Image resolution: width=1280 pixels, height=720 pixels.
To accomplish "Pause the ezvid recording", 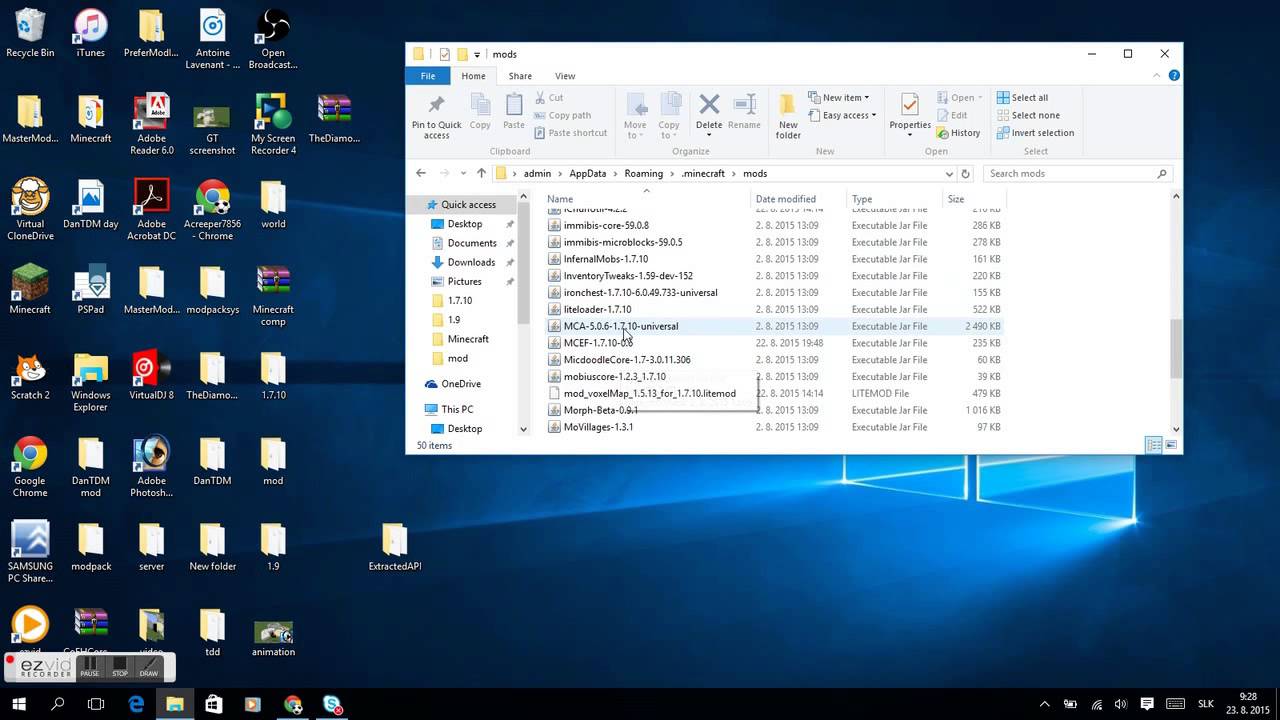I will [x=90, y=667].
